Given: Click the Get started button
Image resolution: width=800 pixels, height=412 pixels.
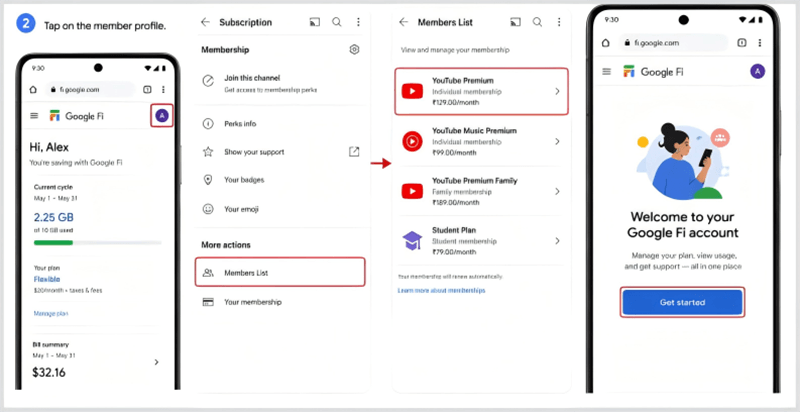Looking at the screenshot, I should pyautogui.click(x=682, y=302).
